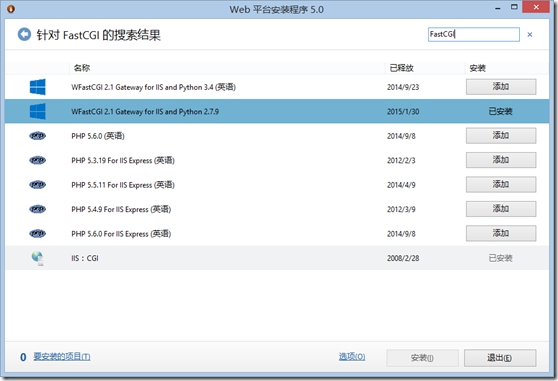Click the PHP icon beside PHP 5.6.0 For IIS Express

click(x=37, y=233)
